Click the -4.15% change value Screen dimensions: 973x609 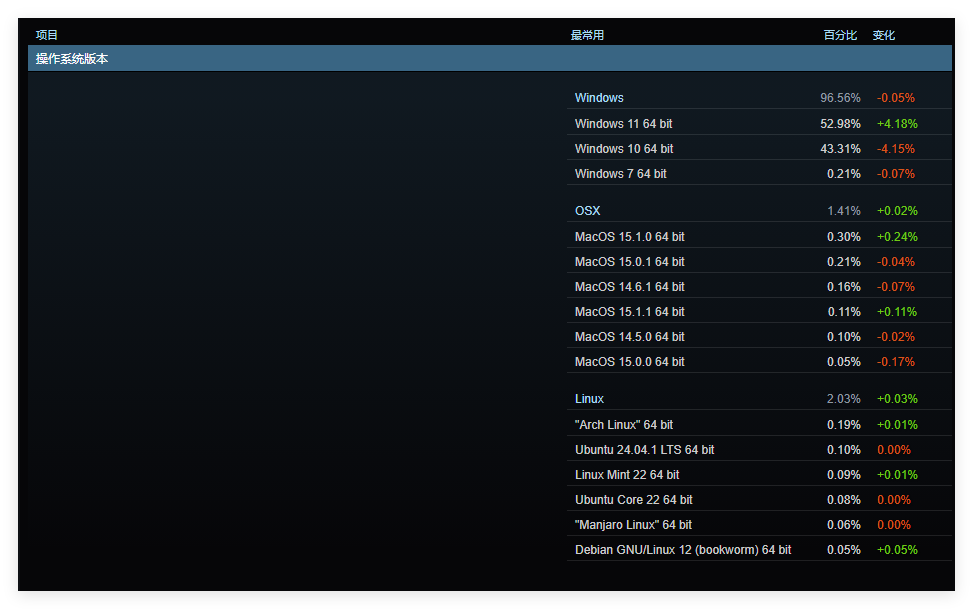click(x=895, y=149)
